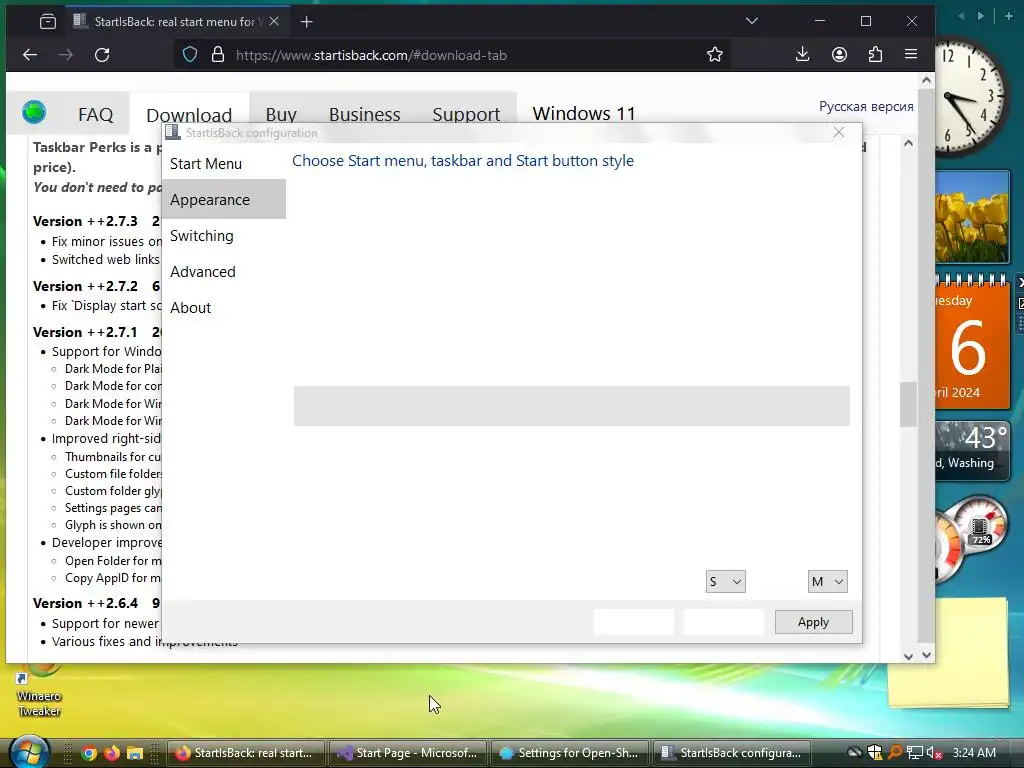This screenshot has height=768, width=1024.
Task: Click the CPU meter gadget
Action: (972, 537)
